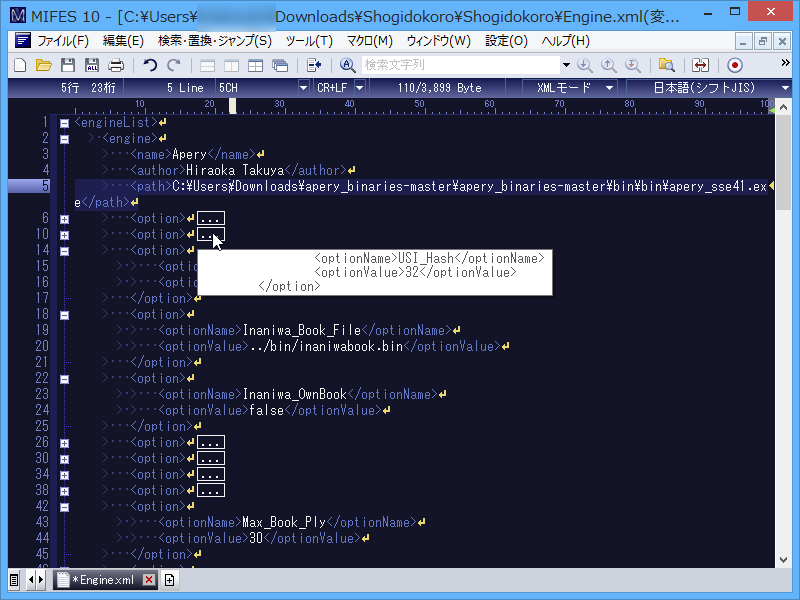The image size is (800, 600).
Task: Expand the folded option on line 6
Action: 64,219
